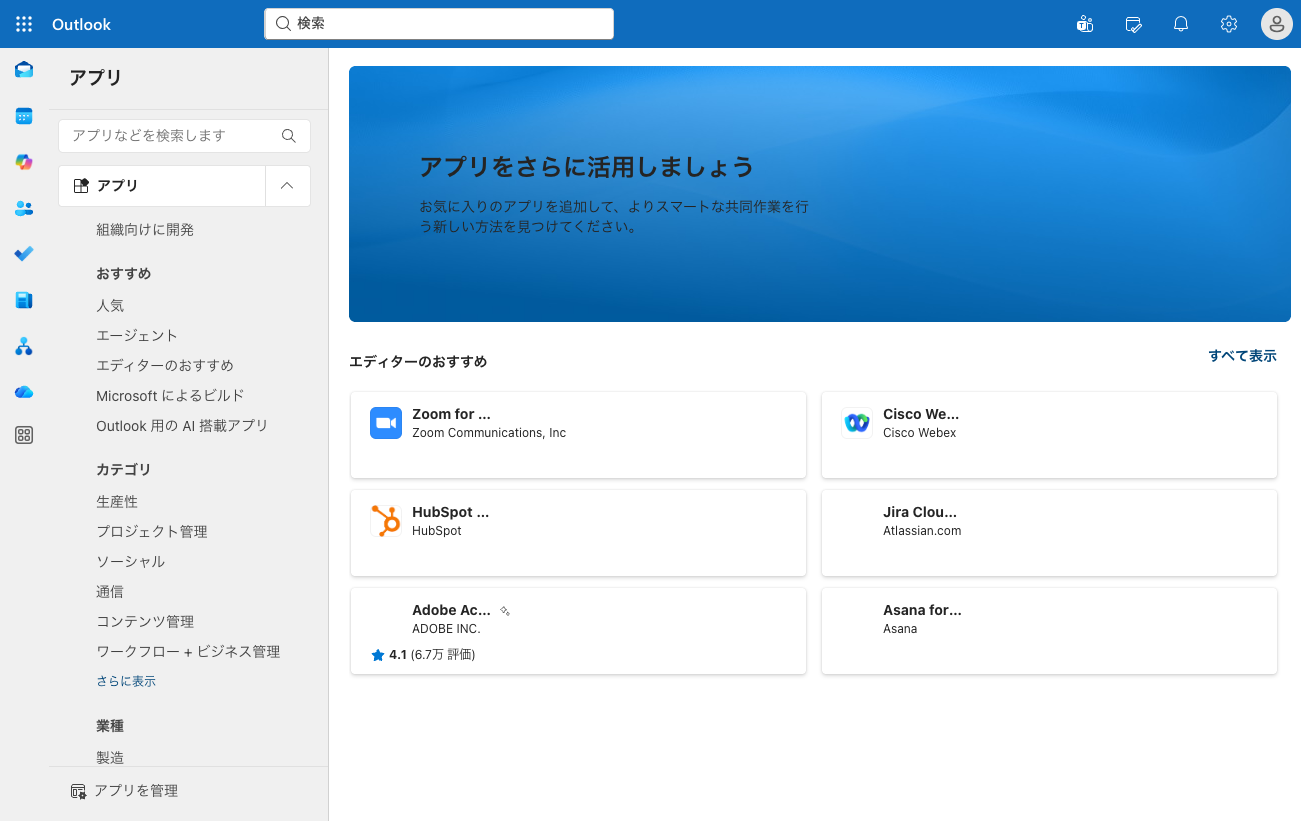This screenshot has height=821, width=1301.
Task: Open OneDrive cloud icon in rail
Action: (24, 392)
